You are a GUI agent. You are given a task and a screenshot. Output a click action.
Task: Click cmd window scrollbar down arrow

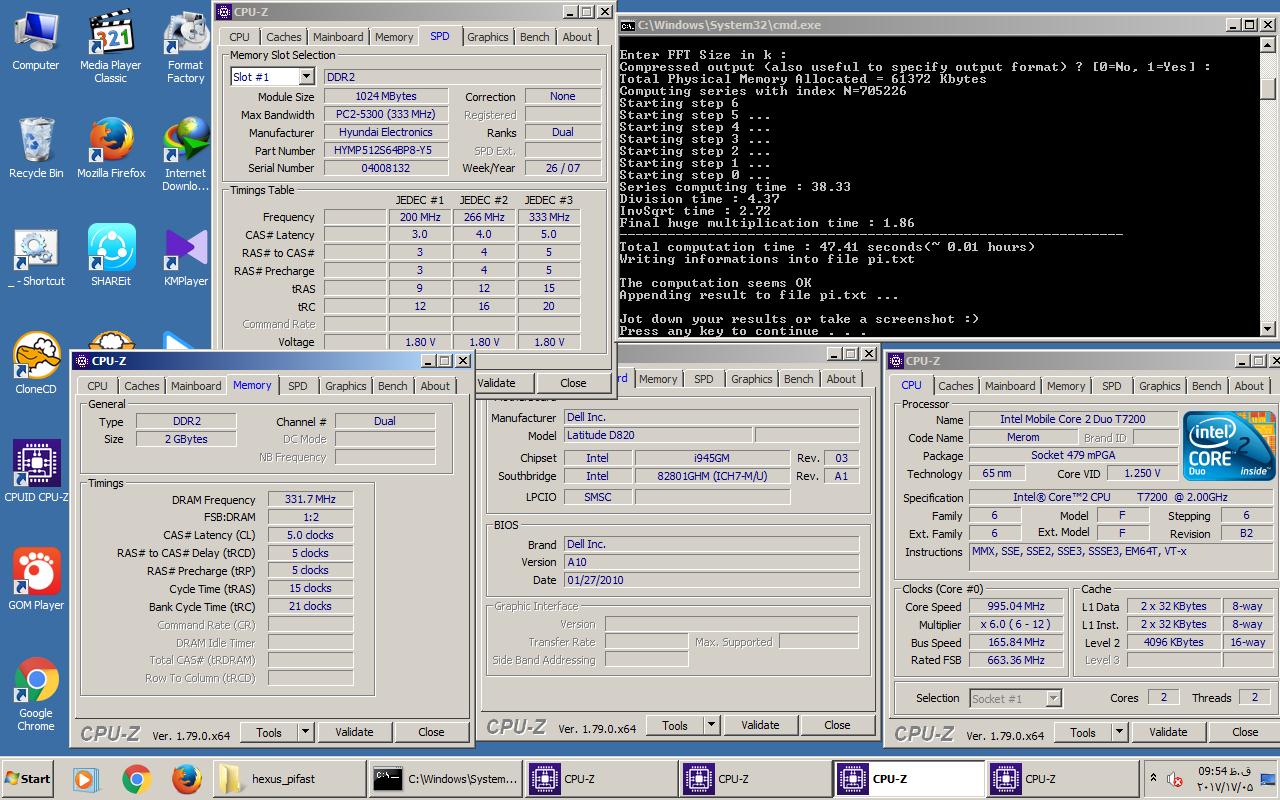pos(1268,328)
